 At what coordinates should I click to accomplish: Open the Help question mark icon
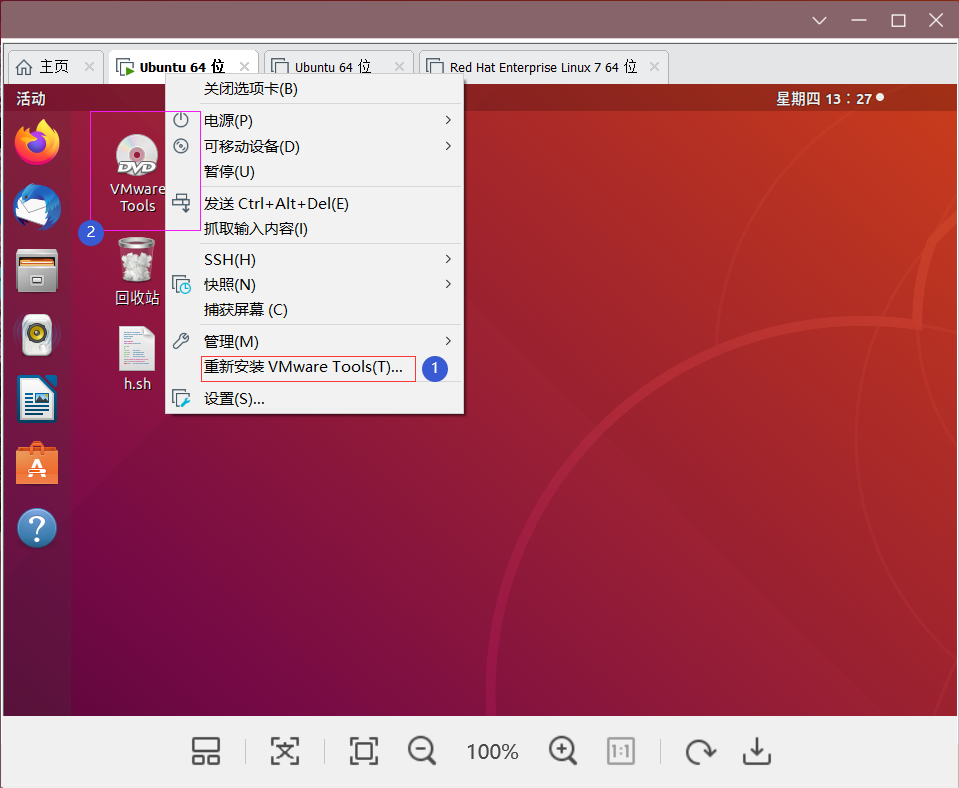(x=37, y=527)
